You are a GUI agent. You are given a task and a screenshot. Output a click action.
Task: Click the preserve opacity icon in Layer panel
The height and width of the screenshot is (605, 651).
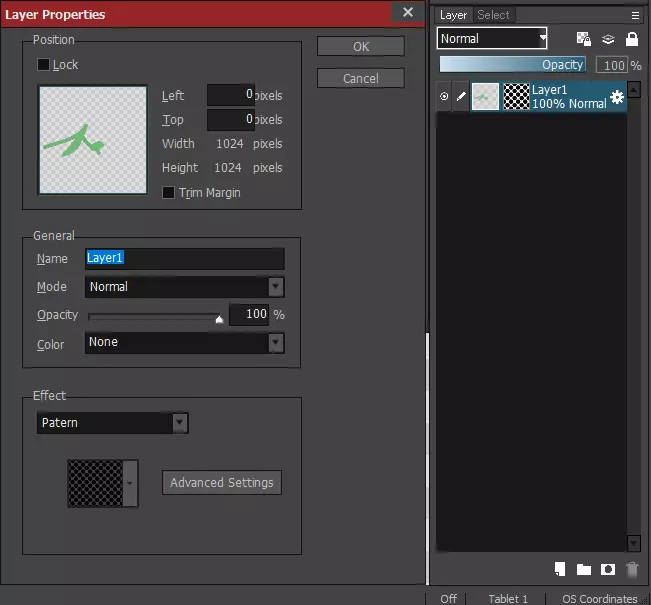click(583, 39)
